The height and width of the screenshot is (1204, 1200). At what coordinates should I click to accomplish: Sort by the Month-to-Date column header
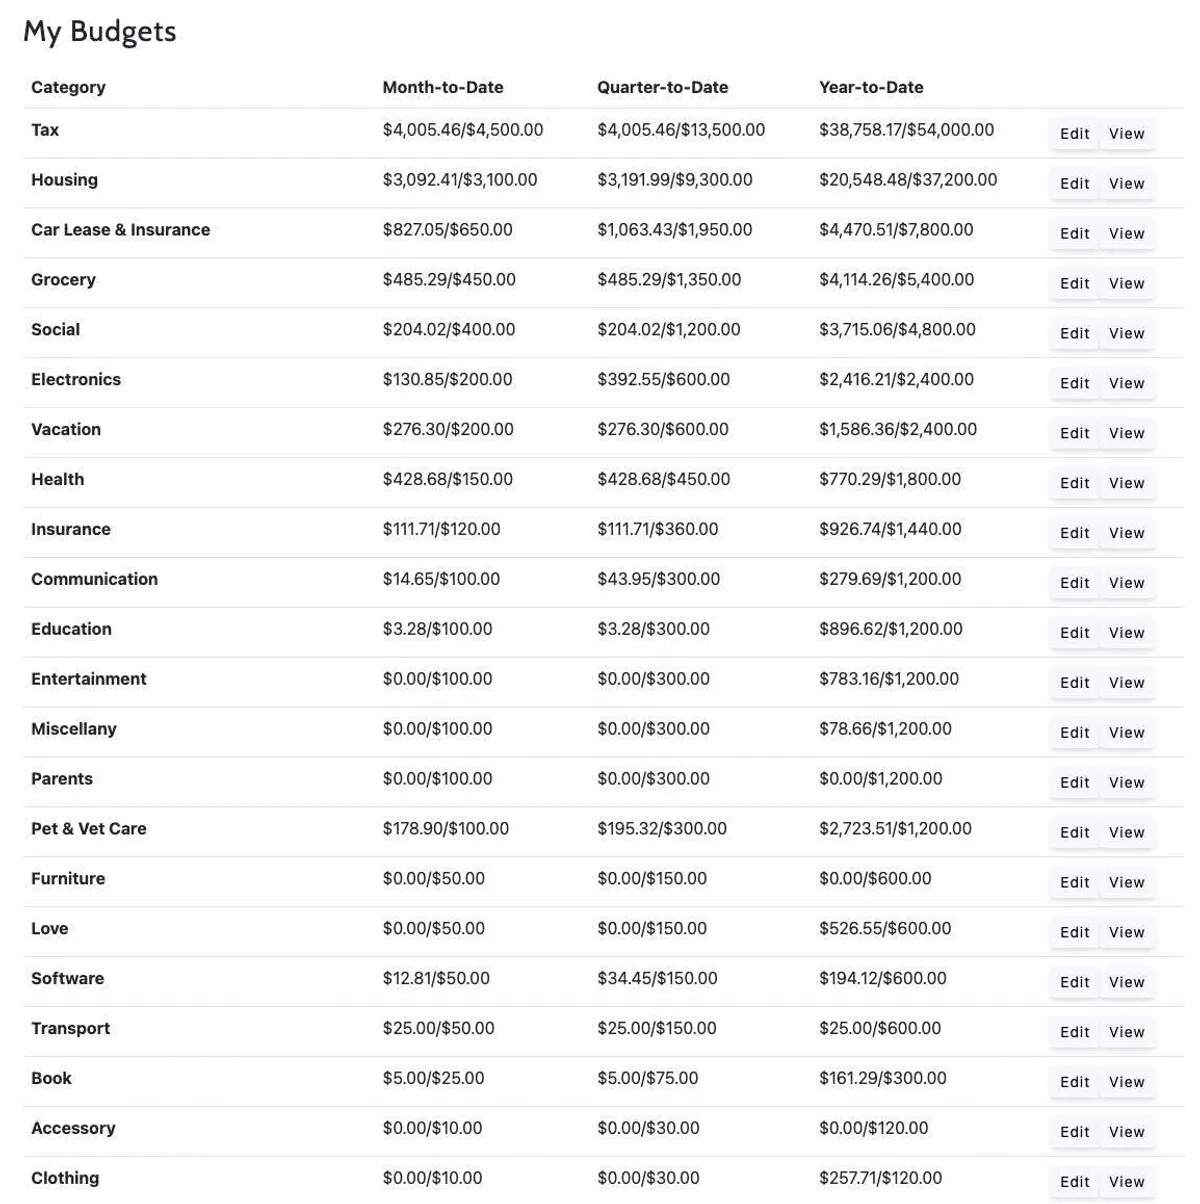click(442, 87)
